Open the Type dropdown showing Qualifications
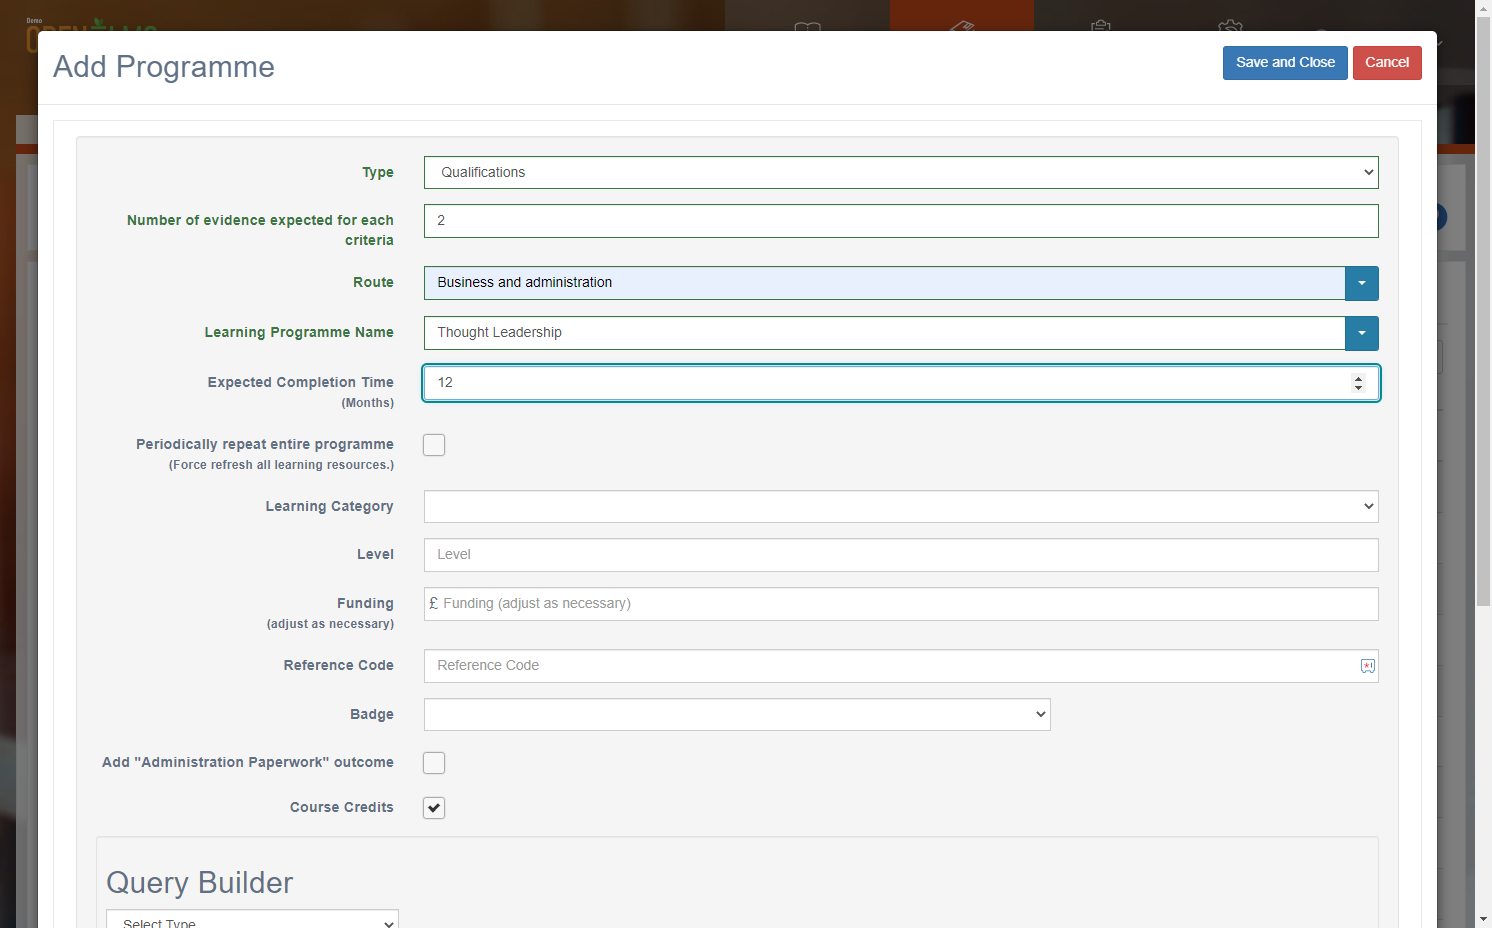The height and width of the screenshot is (928, 1492). [901, 172]
